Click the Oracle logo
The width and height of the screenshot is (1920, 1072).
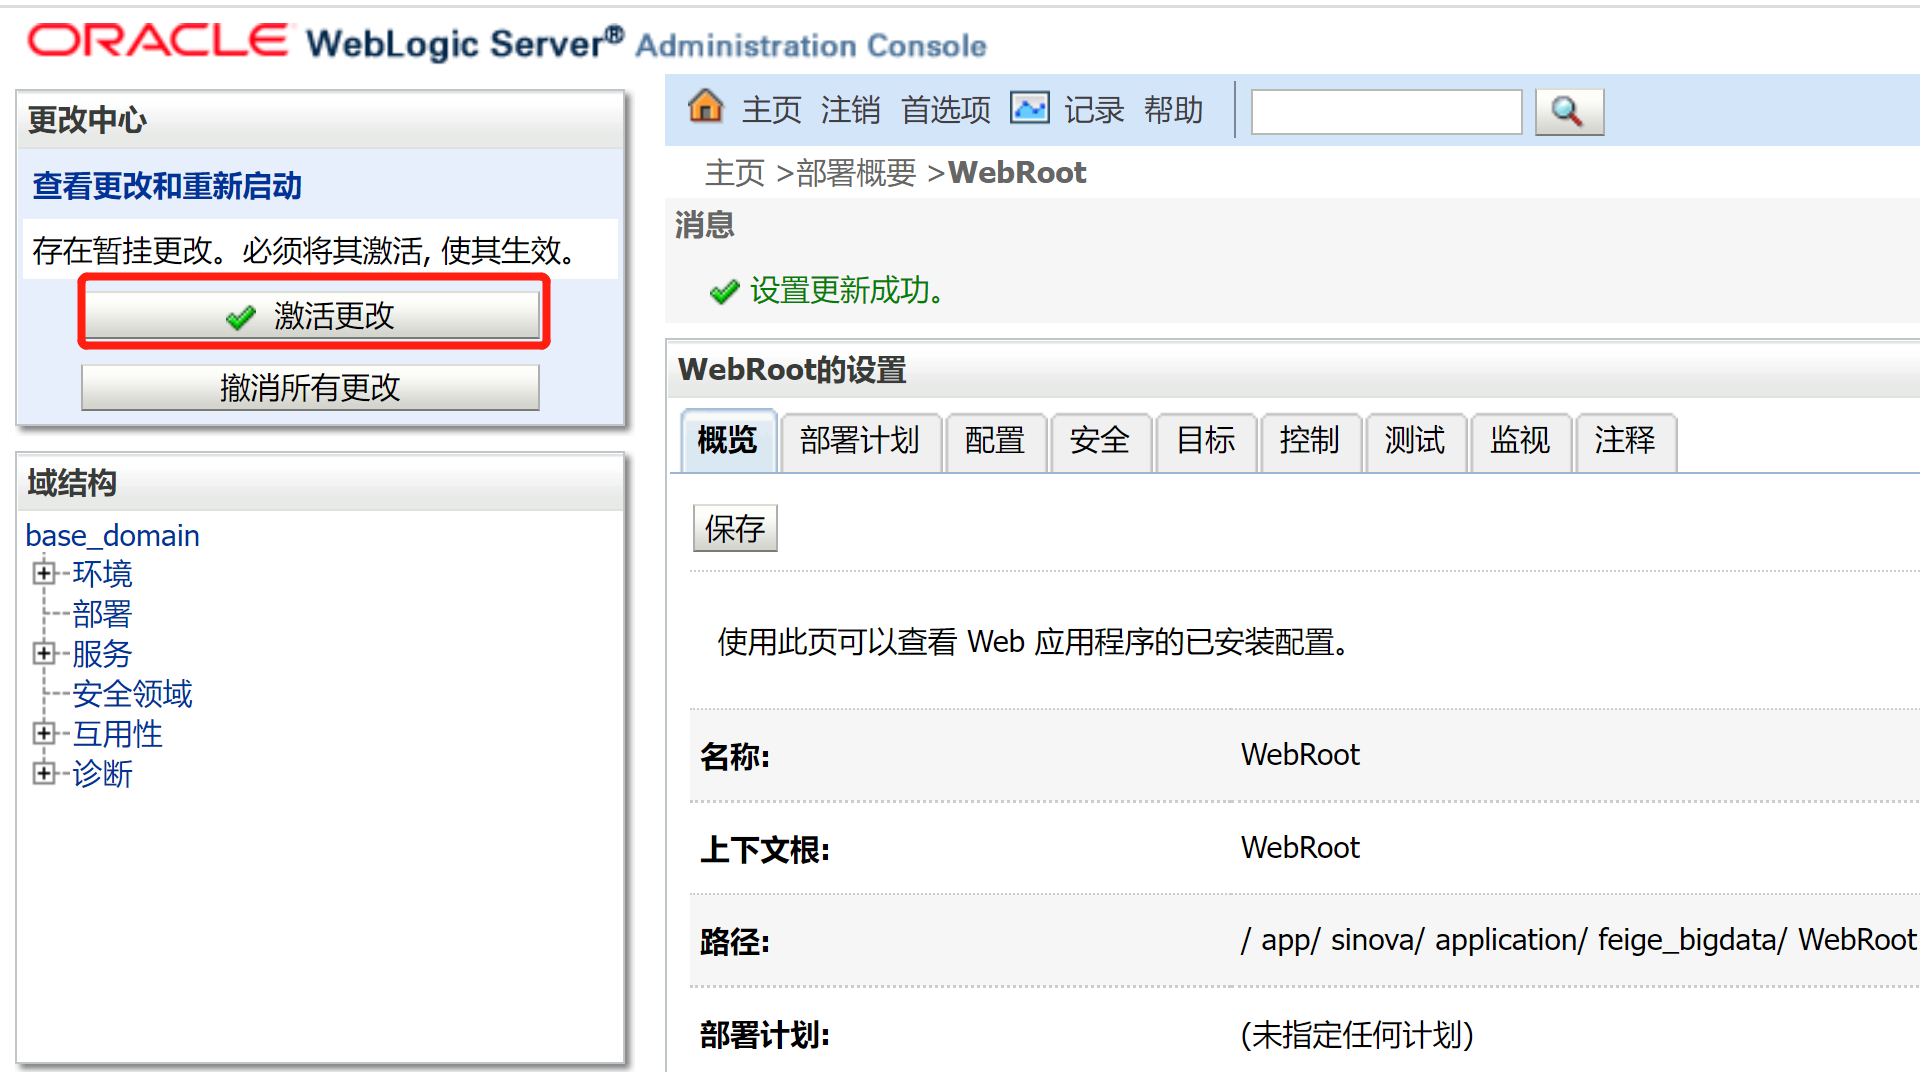coord(157,41)
